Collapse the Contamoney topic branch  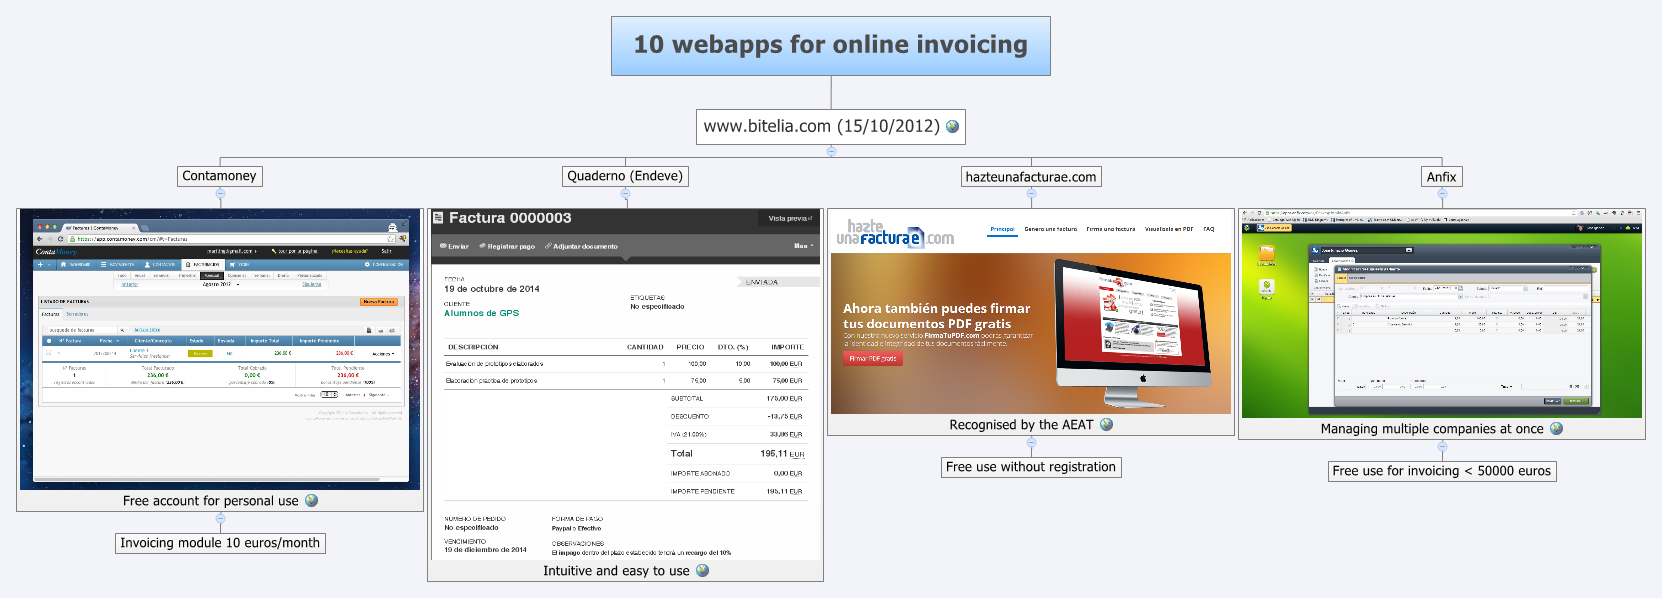pyautogui.click(x=220, y=193)
